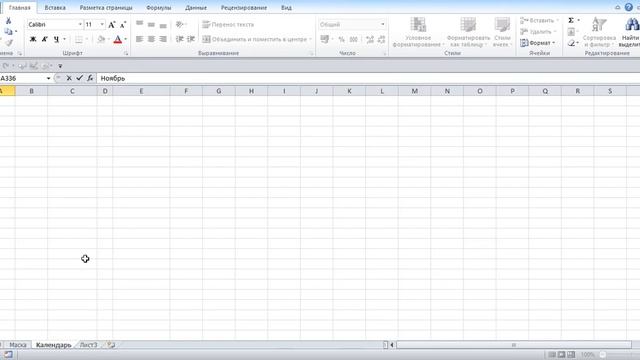640x360 pixels.
Task: Open Сортировка и фильтр menu
Action: (599, 33)
